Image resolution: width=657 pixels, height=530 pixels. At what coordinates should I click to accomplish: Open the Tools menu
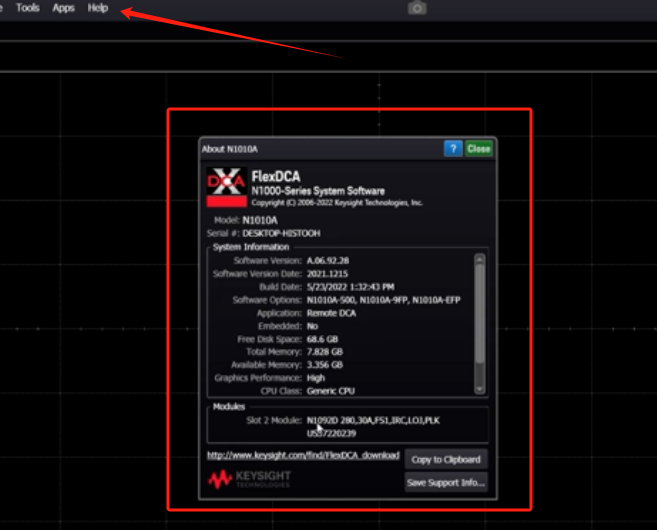tap(28, 7)
